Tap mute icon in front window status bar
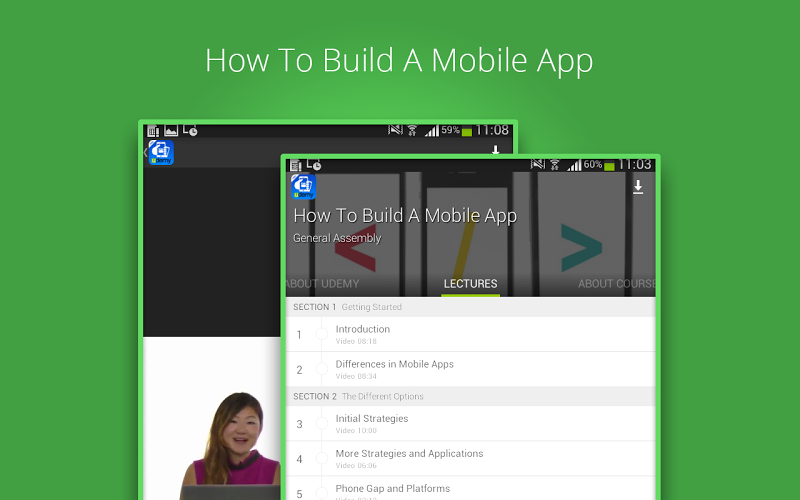The width and height of the screenshot is (800, 500). [538, 164]
